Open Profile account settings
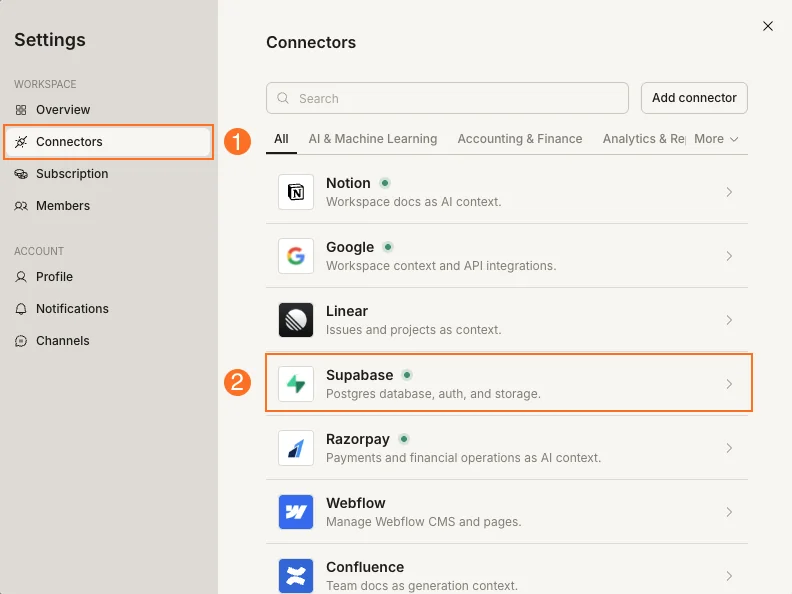This screenshot has height=594, width=792. (108, 277)
